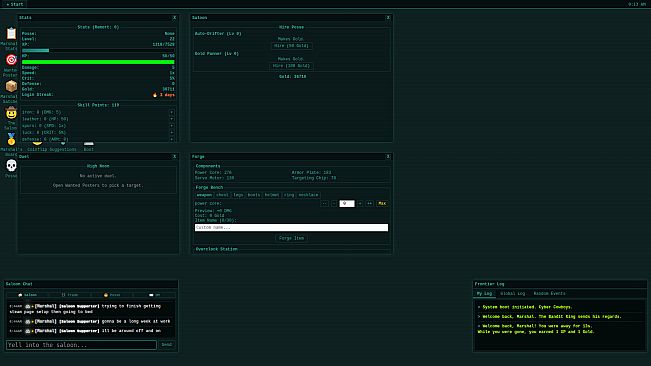Select the weapon forge tab
The height and width of the screenshot is (366, 651).
click(x=204, y=195)
